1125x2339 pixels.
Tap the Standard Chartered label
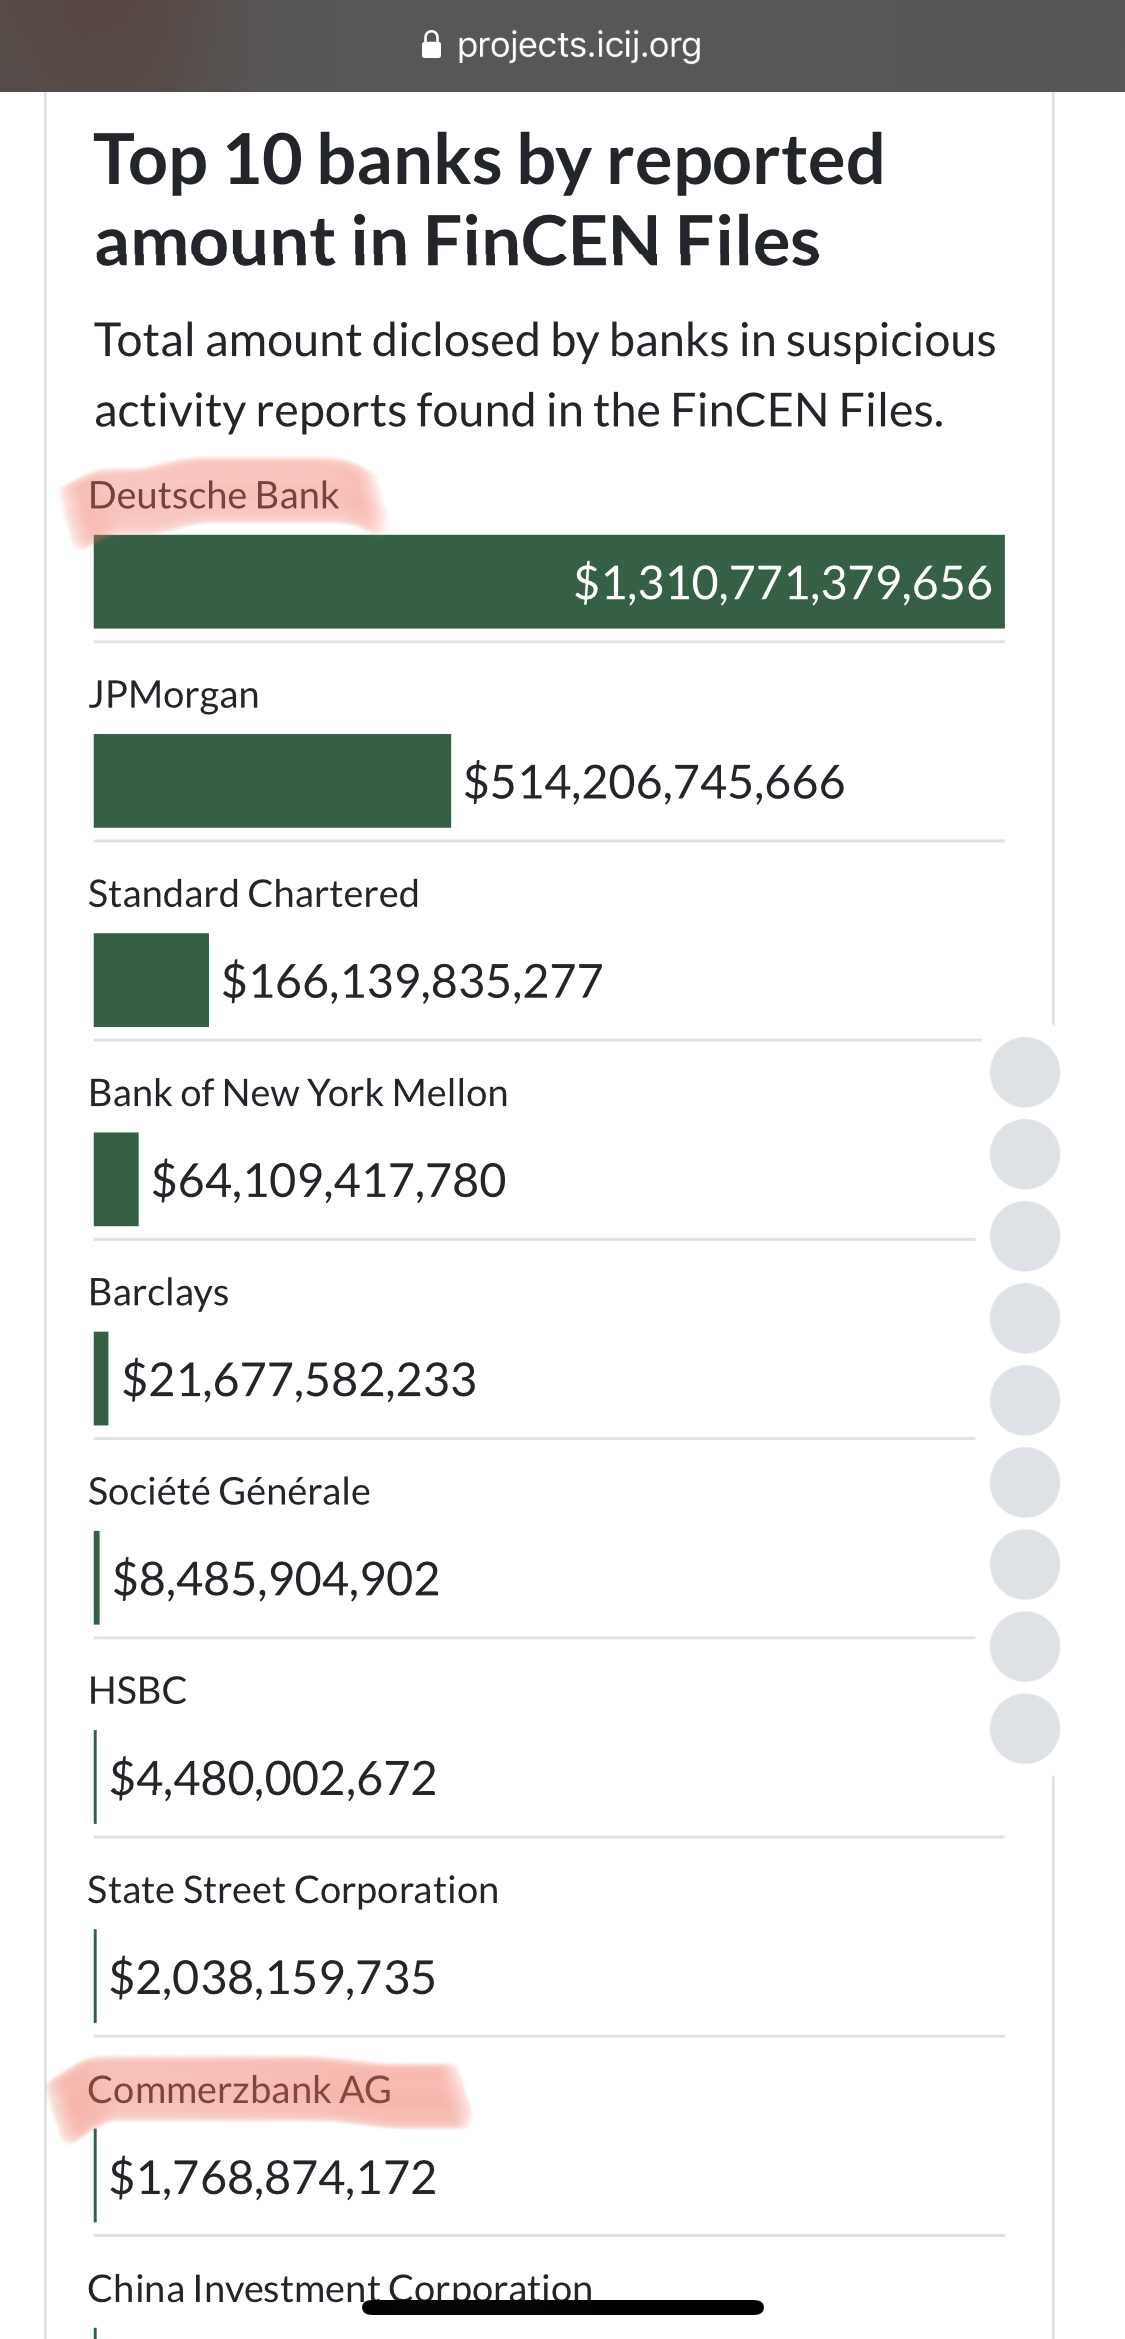point(254,894)
